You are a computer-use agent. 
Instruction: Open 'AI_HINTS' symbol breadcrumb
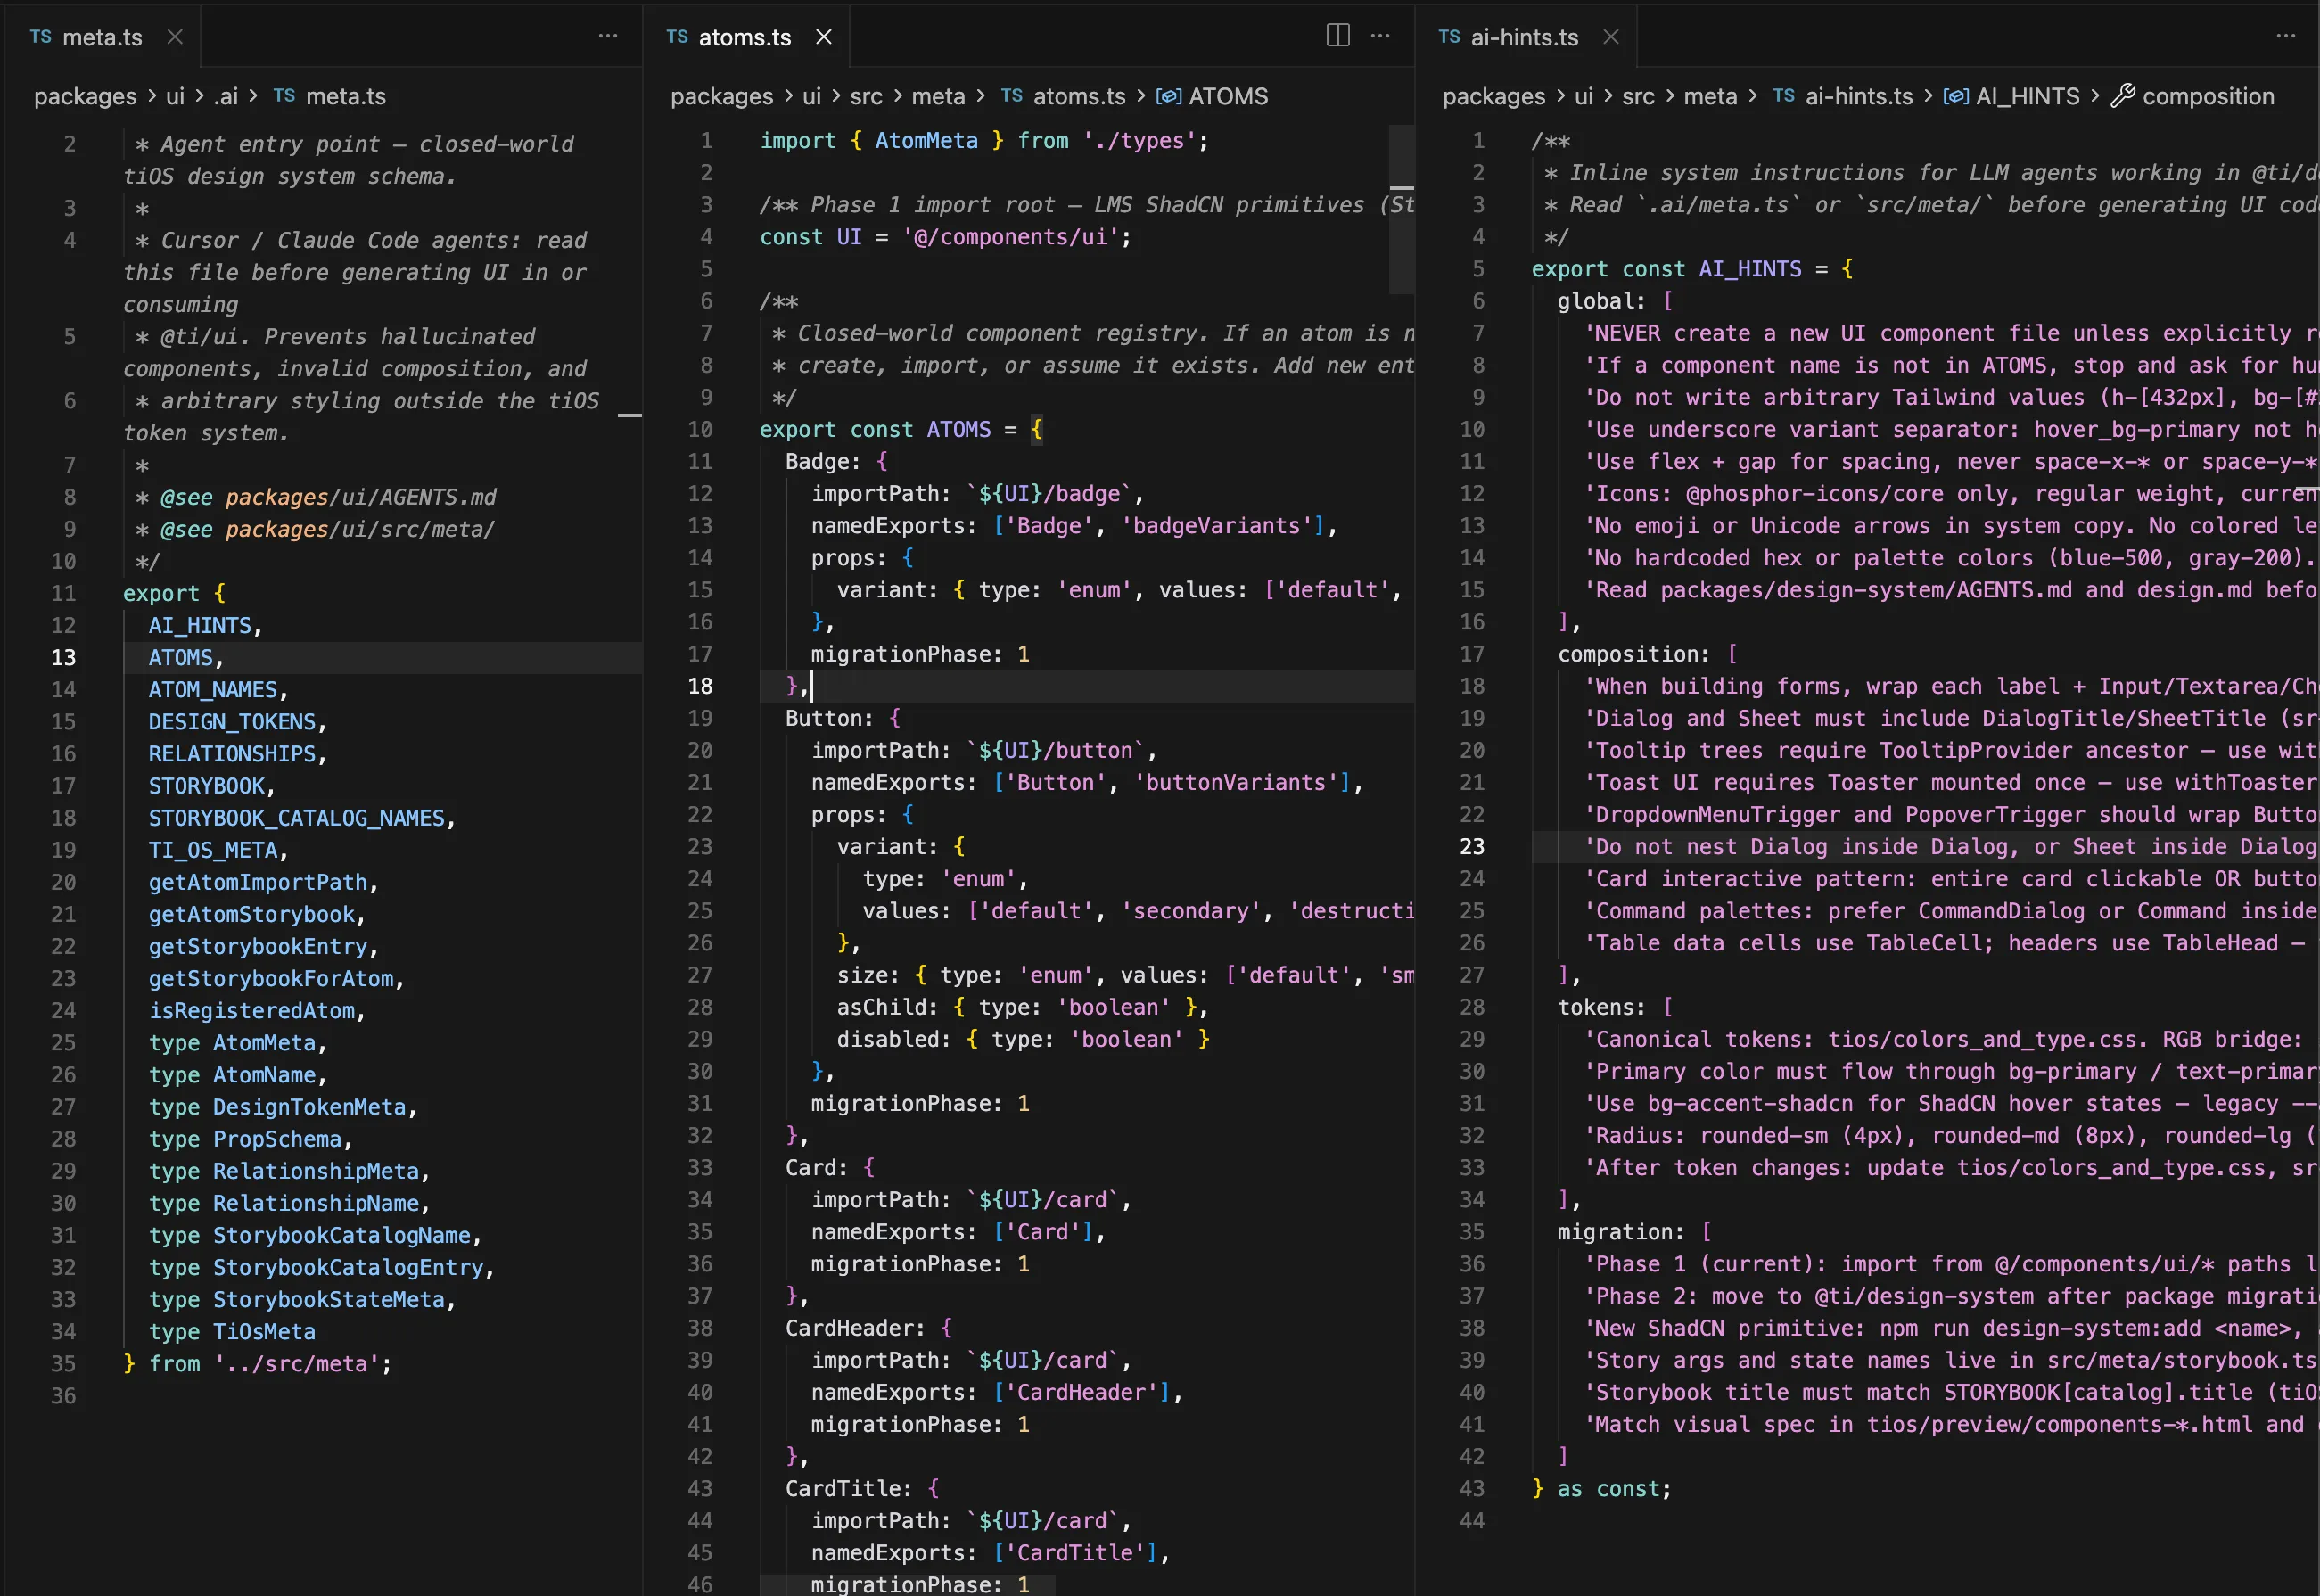point(2028,96)
